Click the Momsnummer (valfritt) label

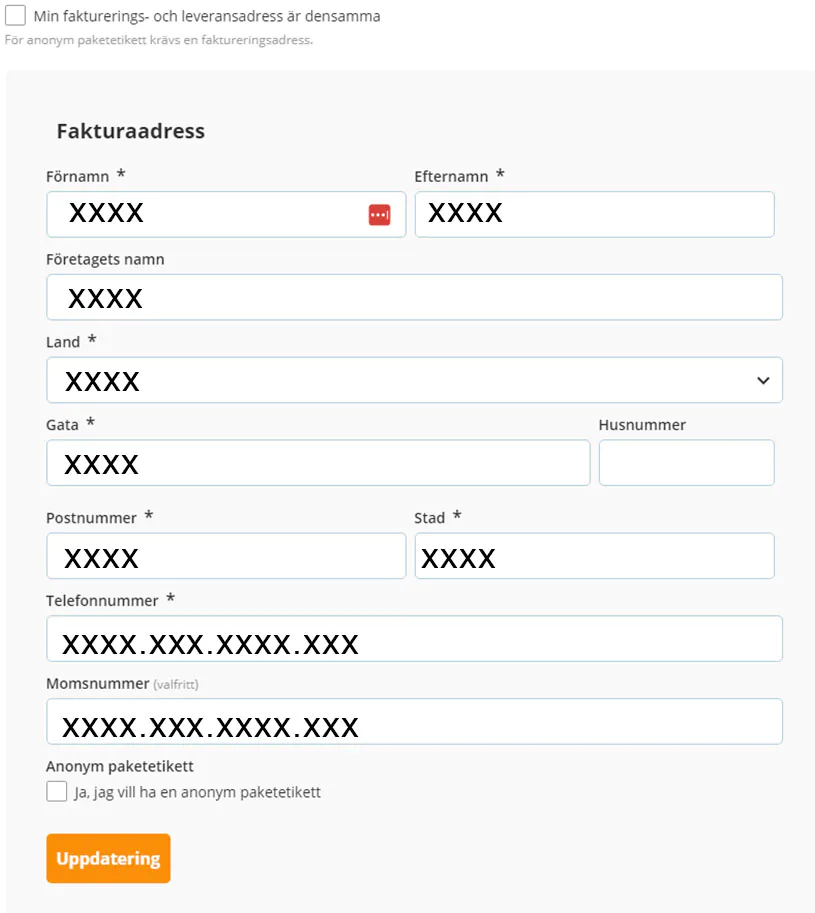[x=122, y=684]
